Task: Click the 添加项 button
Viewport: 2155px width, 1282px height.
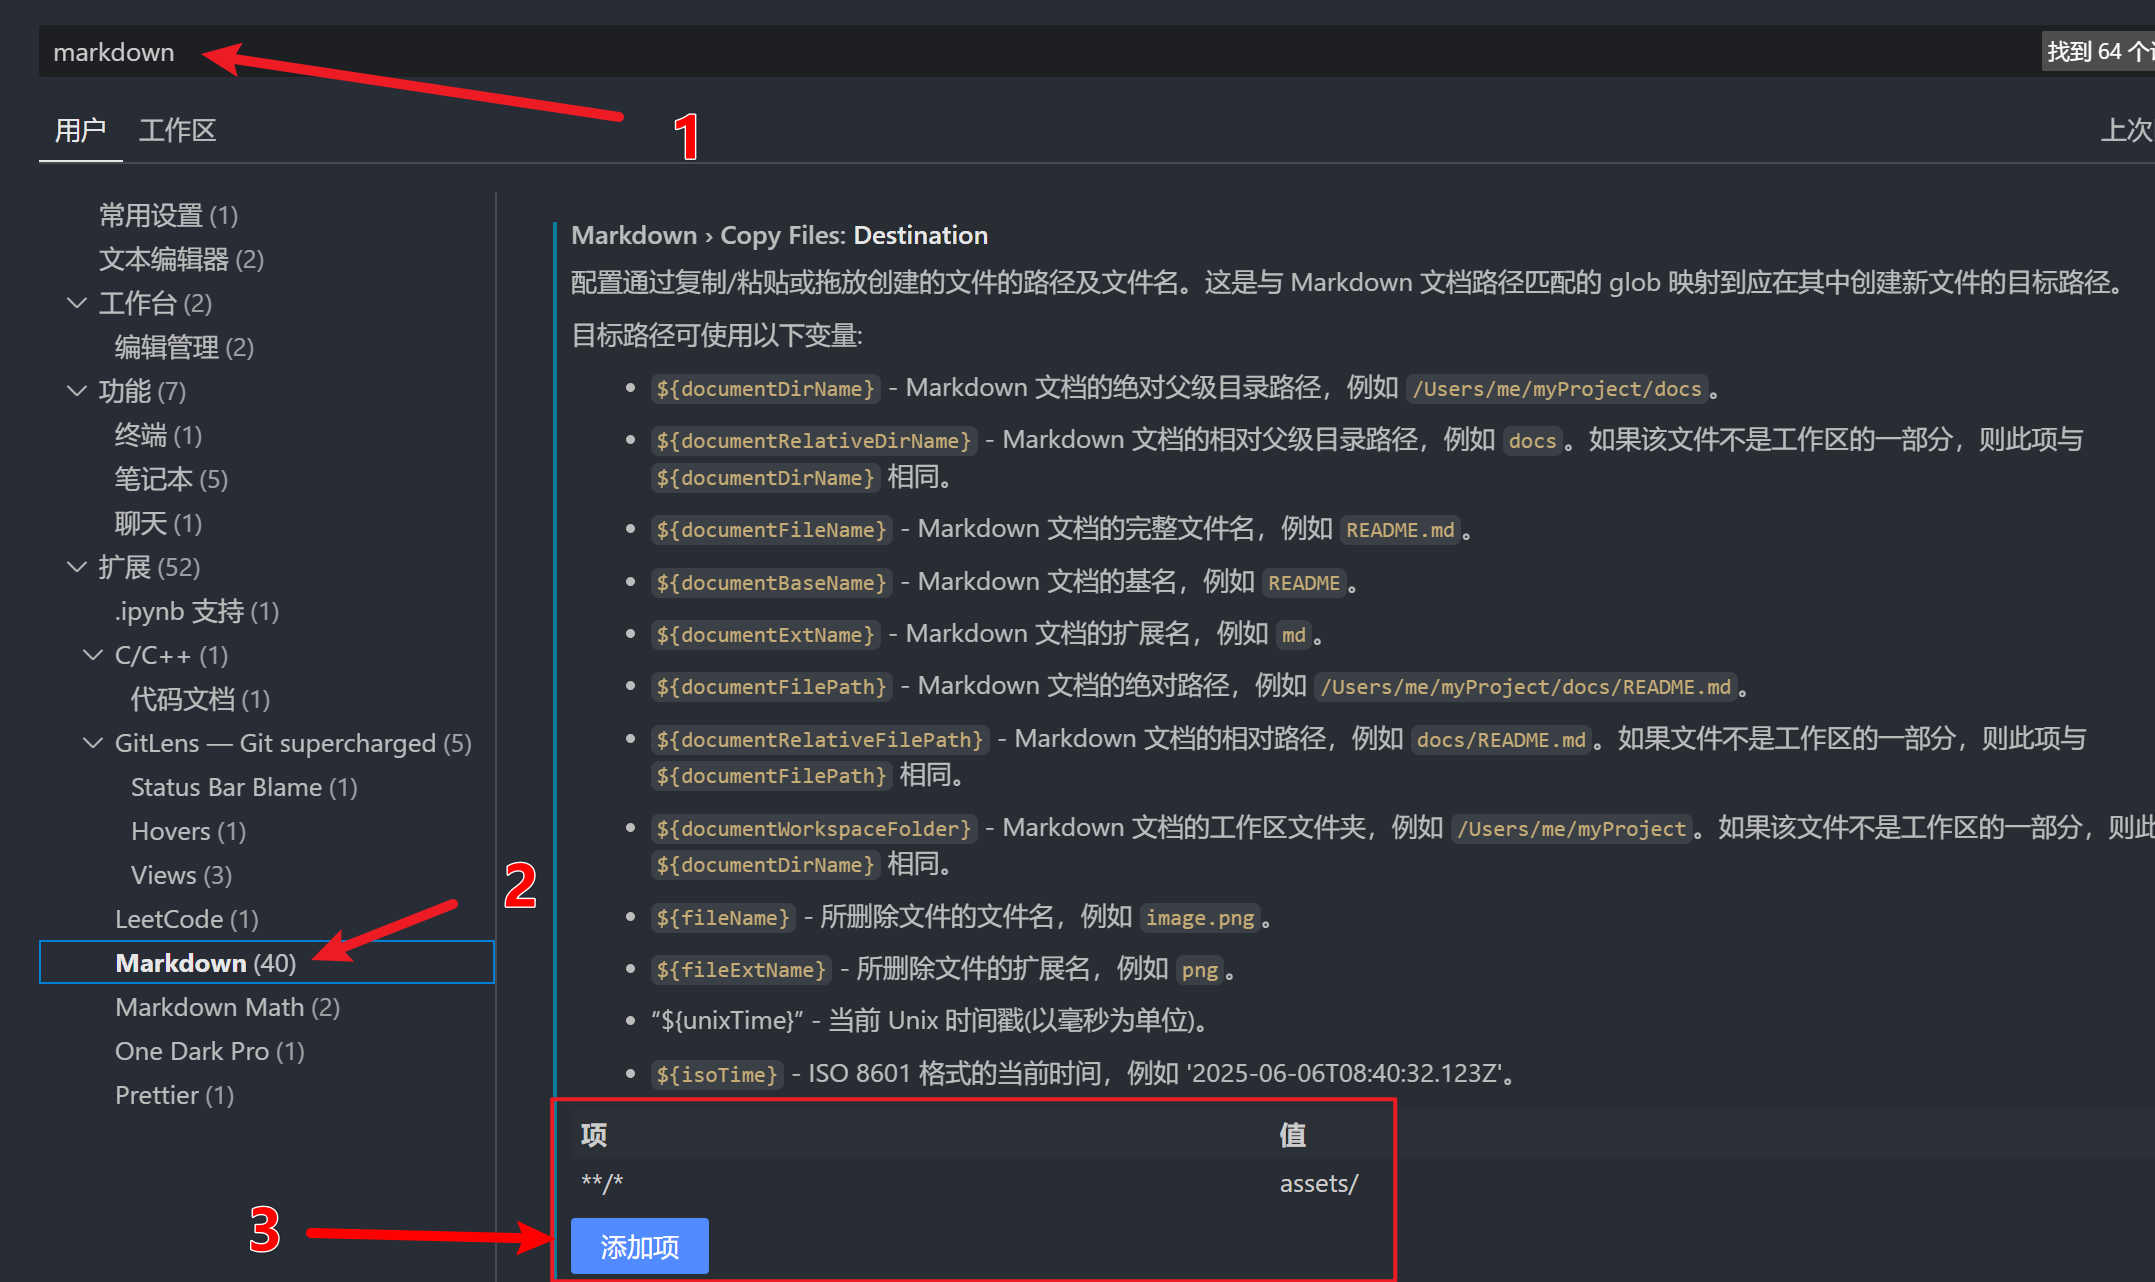Action: pyautogui.click(x=639, y=1246)
